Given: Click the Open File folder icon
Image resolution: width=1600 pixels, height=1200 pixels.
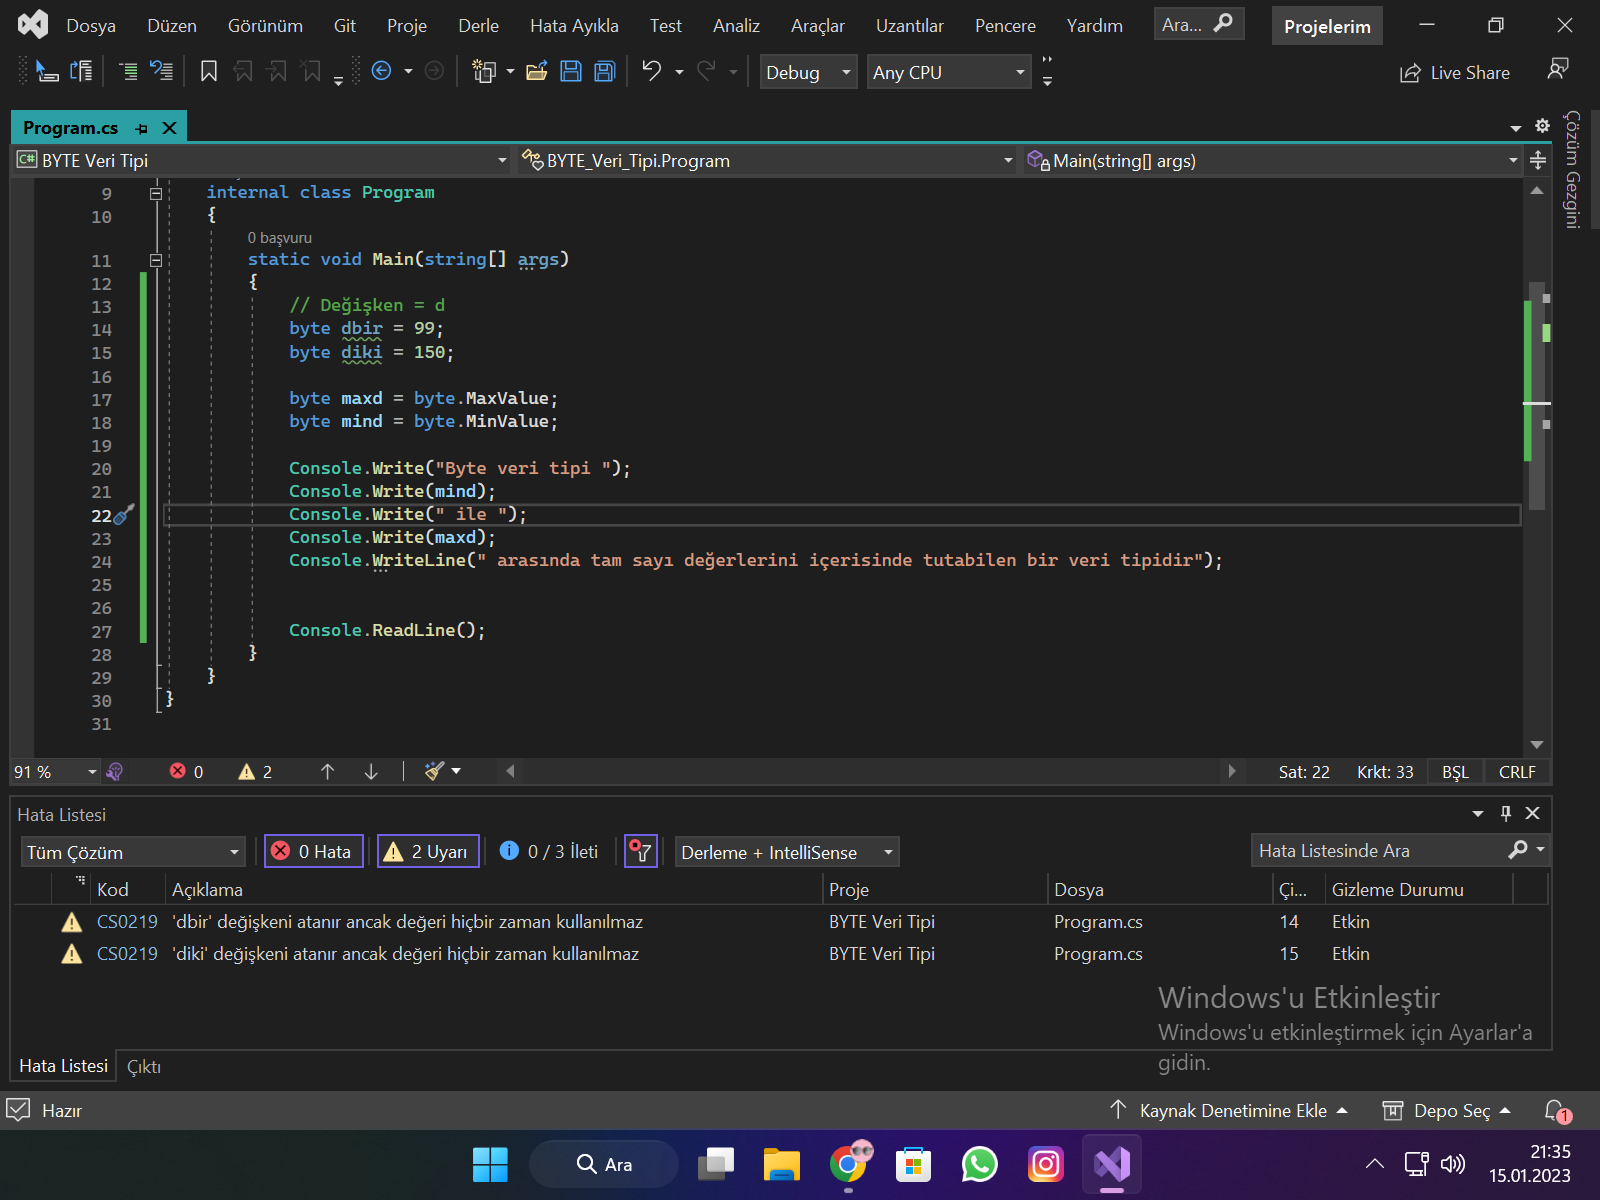Looking at the screenshot, I should [x=537, y=71].
